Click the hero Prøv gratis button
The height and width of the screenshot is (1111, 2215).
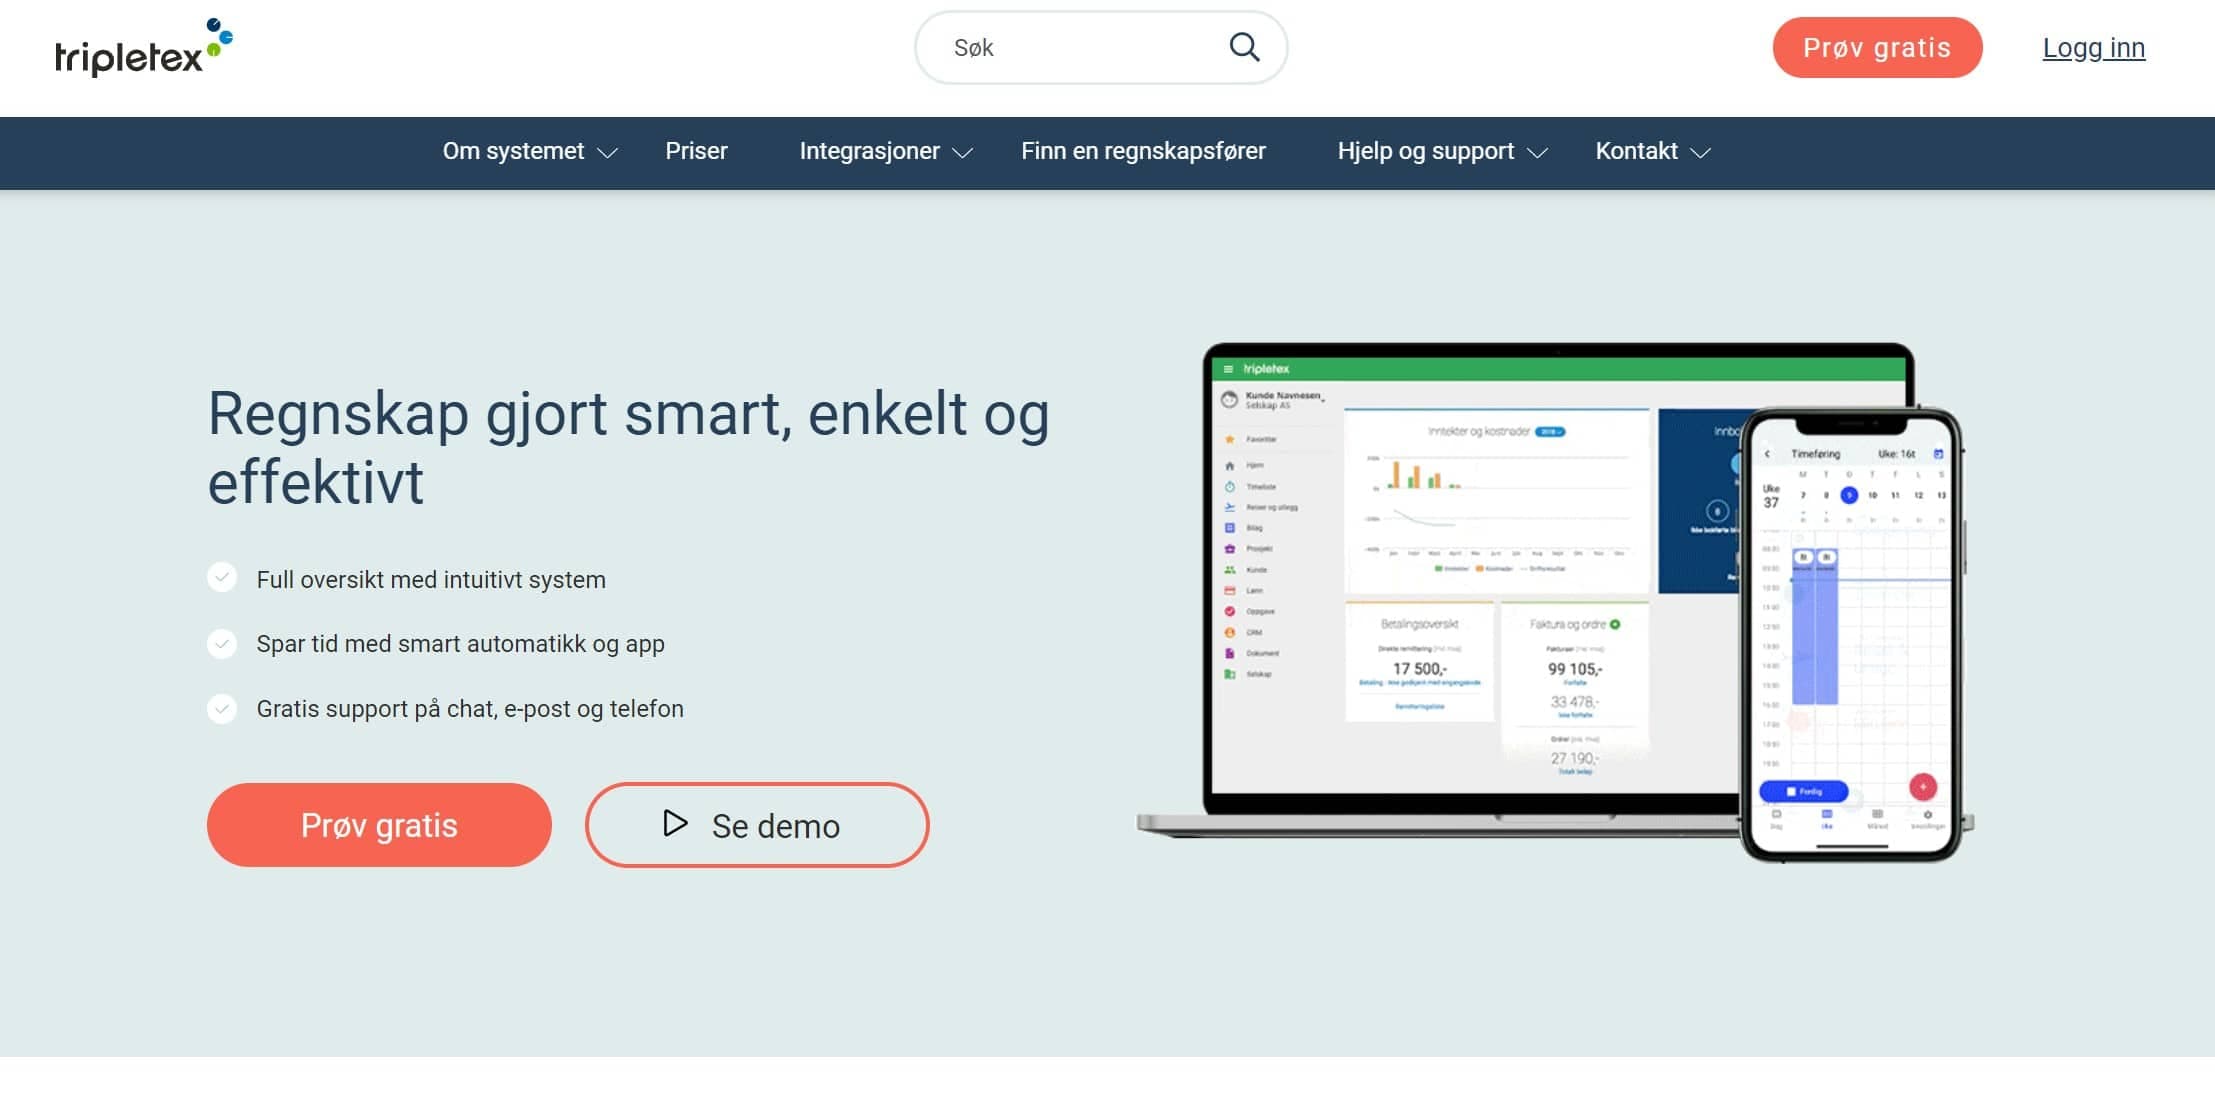[x=379, y=825]
